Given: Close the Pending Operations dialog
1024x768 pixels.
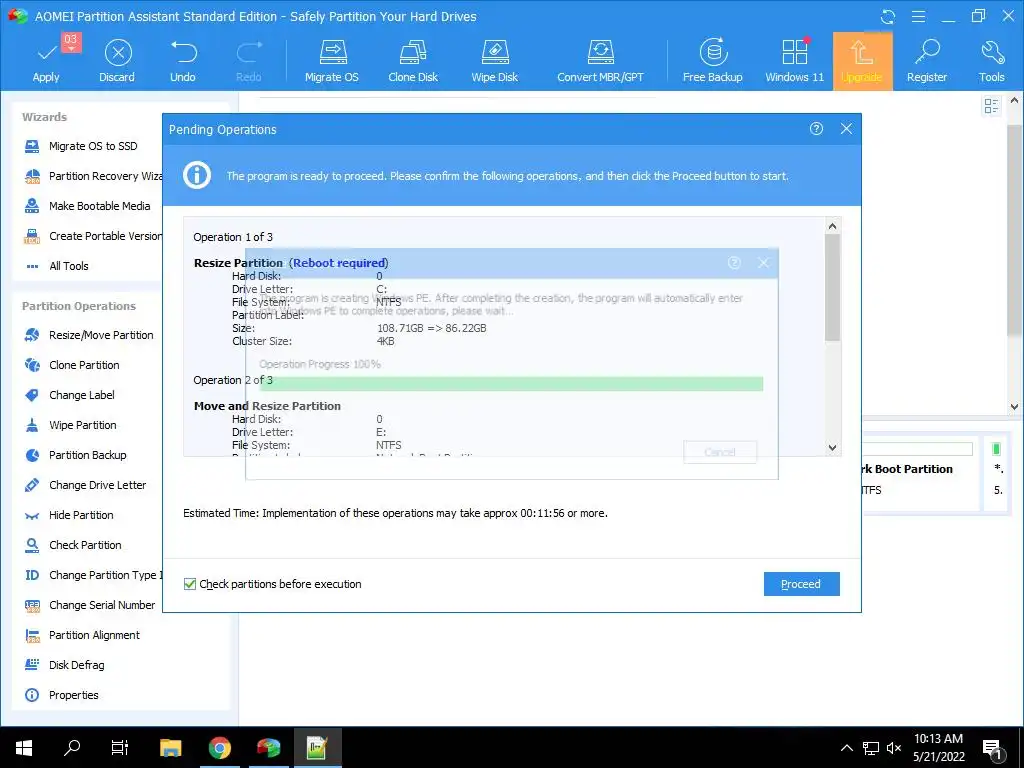Looking at the screenshot, I should tap(846, 129).
